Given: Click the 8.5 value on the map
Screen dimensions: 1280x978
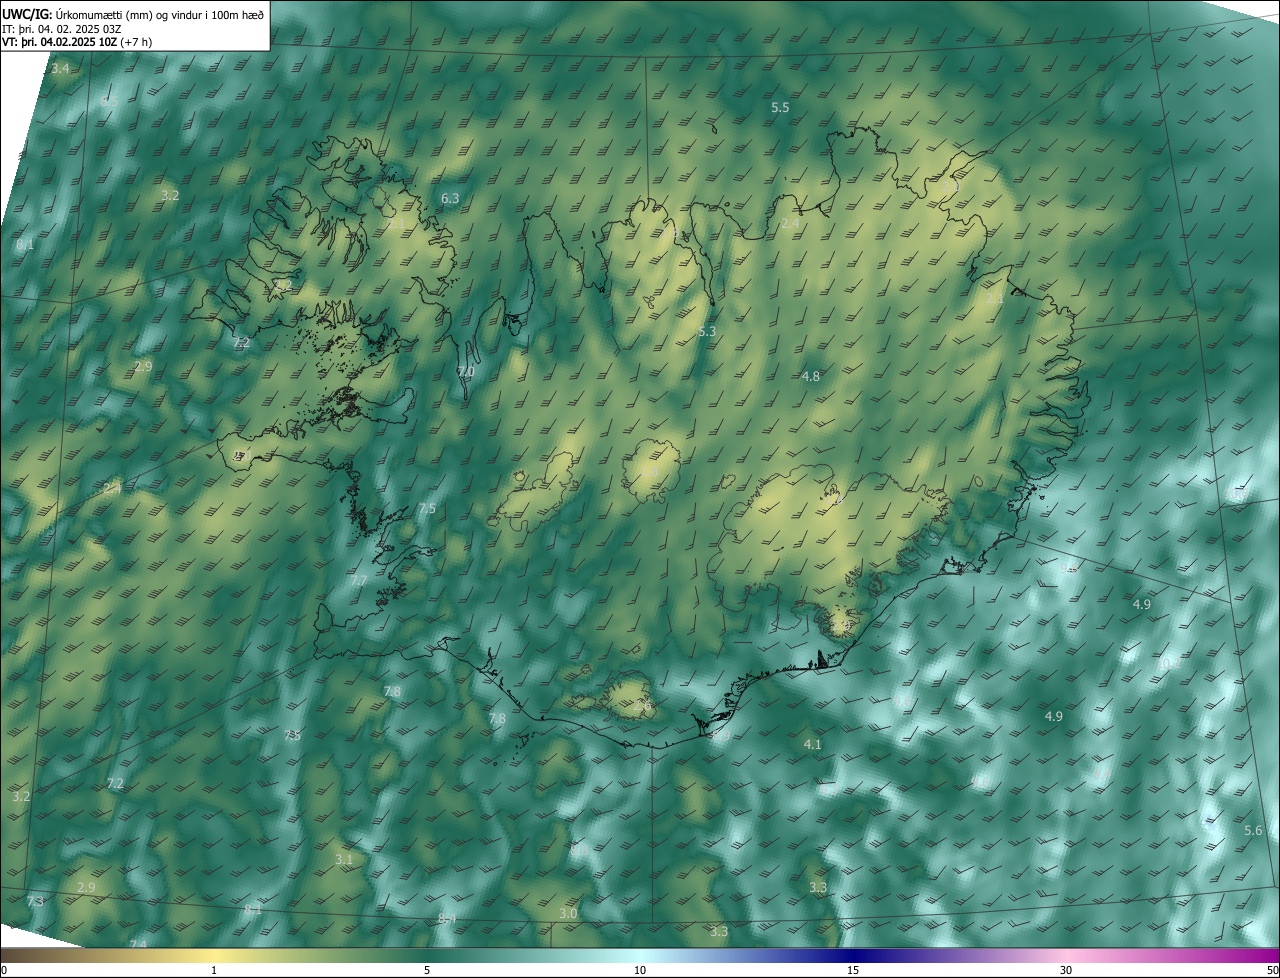Looking at the screenshot, I should (110, 102).
